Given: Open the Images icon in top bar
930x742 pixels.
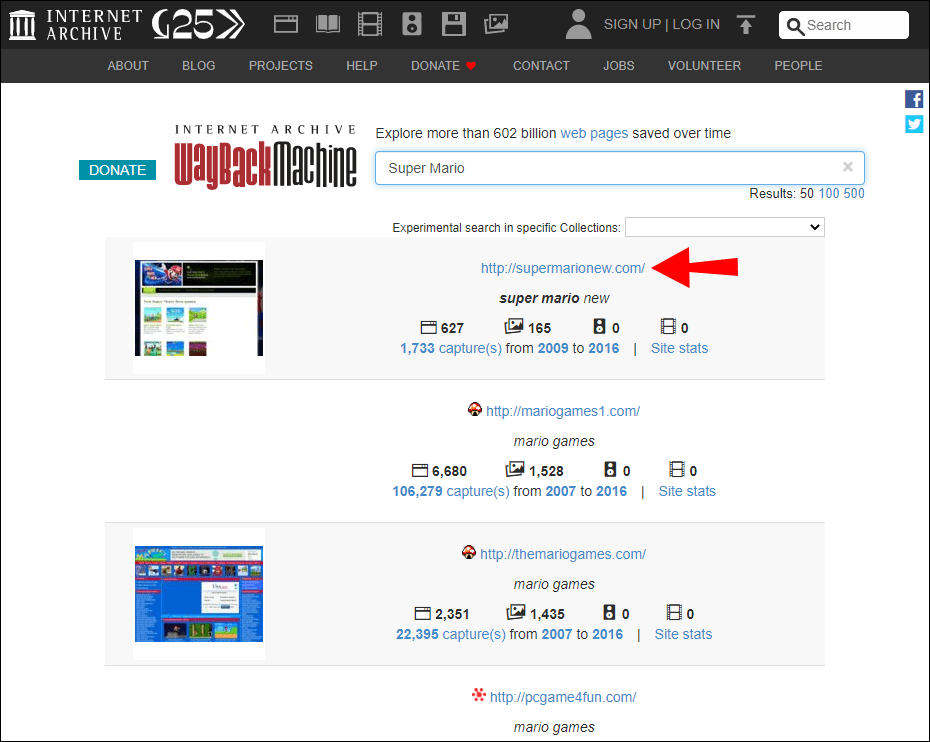Looking at the screenshot, I should 496,24.
